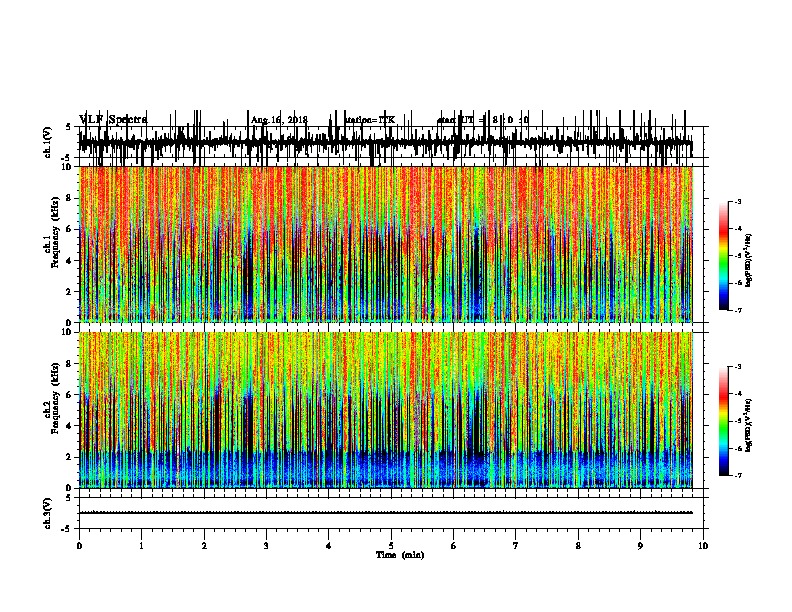792x612 pixels.
Task: Click the ch.2 spectrogram color bar
Action: pyautogui.click(x=724, y=421)
